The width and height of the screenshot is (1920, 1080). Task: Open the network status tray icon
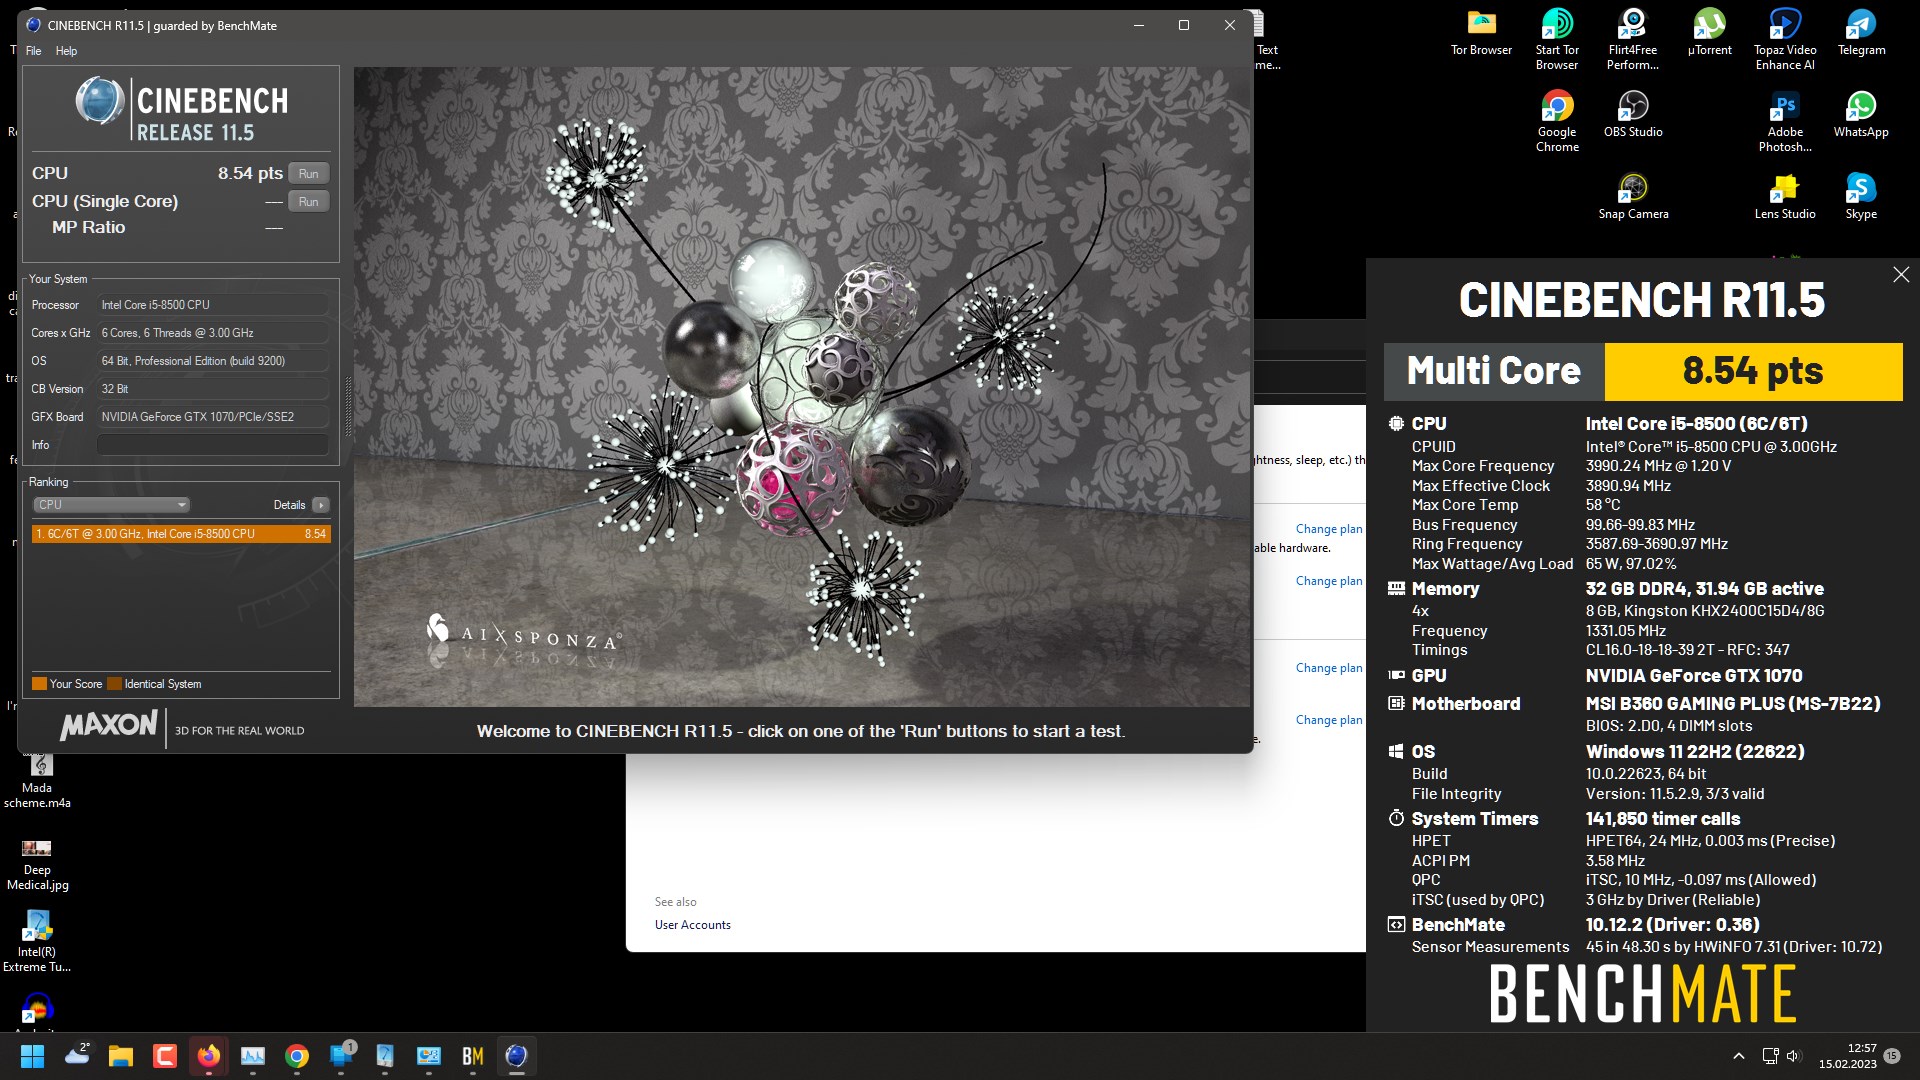pos(1770,1056)
